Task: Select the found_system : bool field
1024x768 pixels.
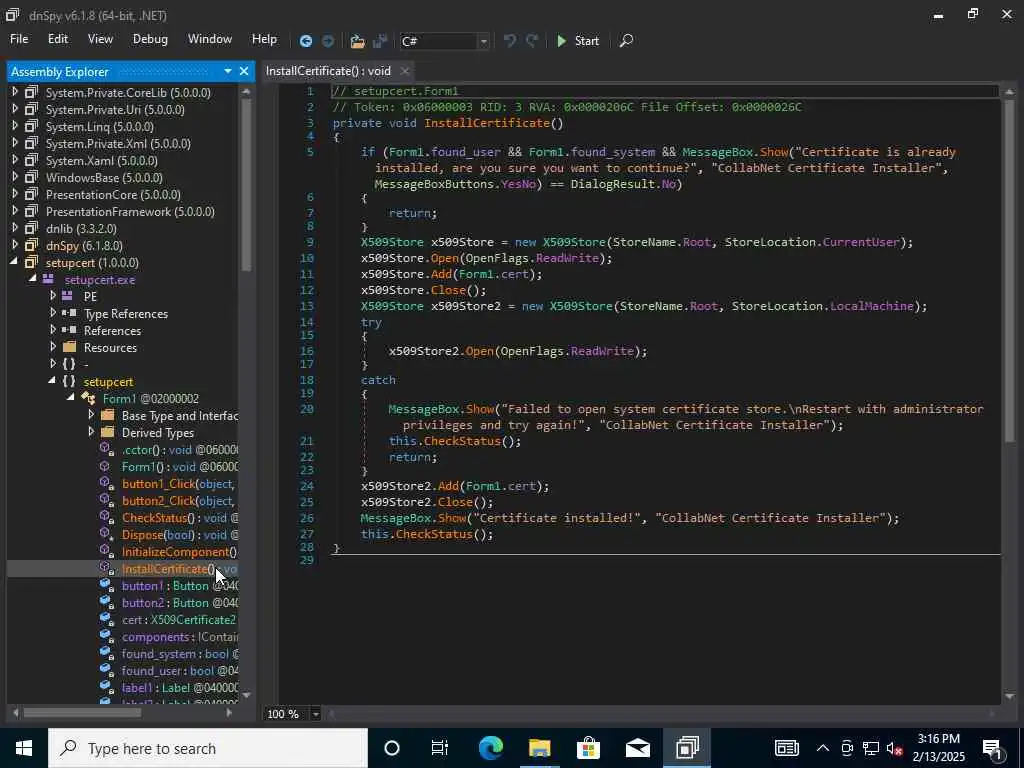Action: 180,654
